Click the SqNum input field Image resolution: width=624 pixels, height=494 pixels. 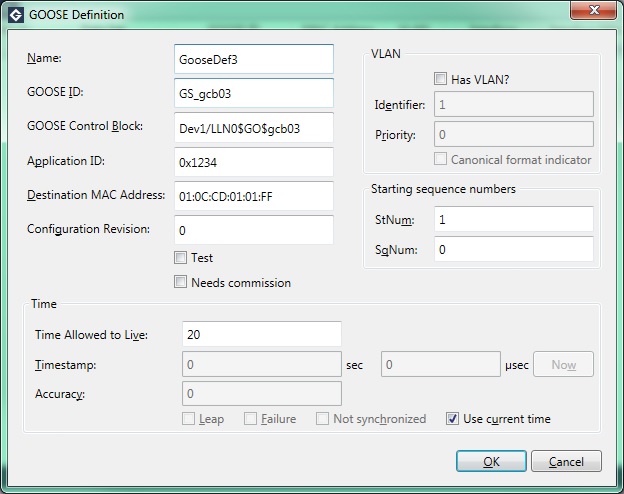(514, 249)
